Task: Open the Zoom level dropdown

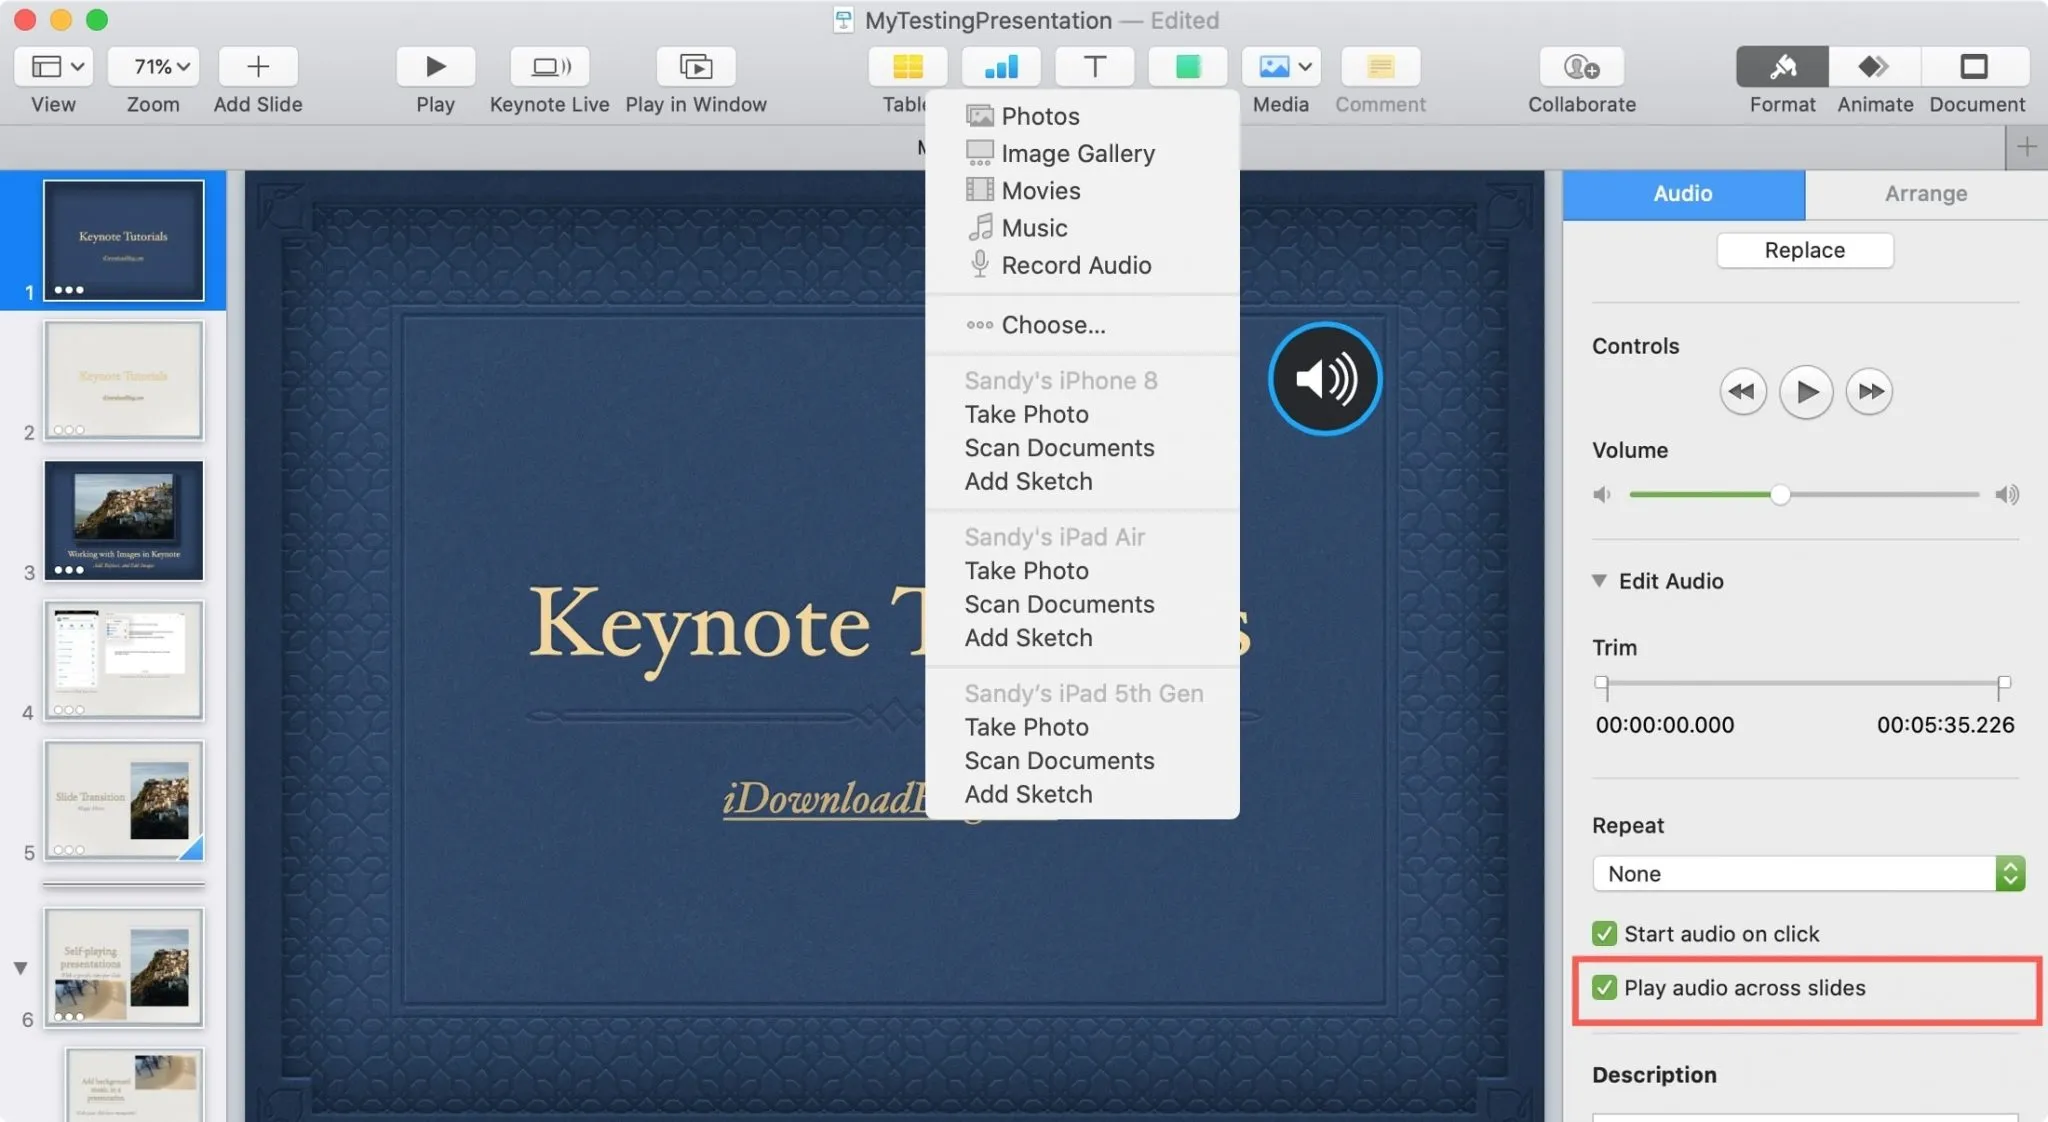Action: [151, 66]
